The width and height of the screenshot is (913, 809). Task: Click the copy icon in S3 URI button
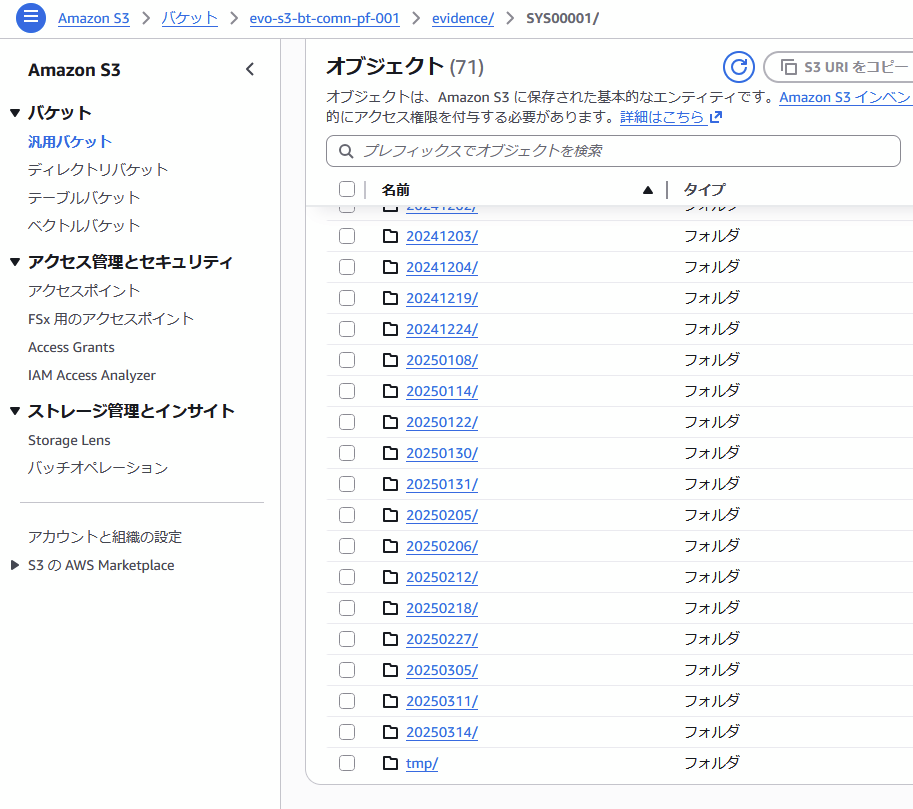click(789, 67)
